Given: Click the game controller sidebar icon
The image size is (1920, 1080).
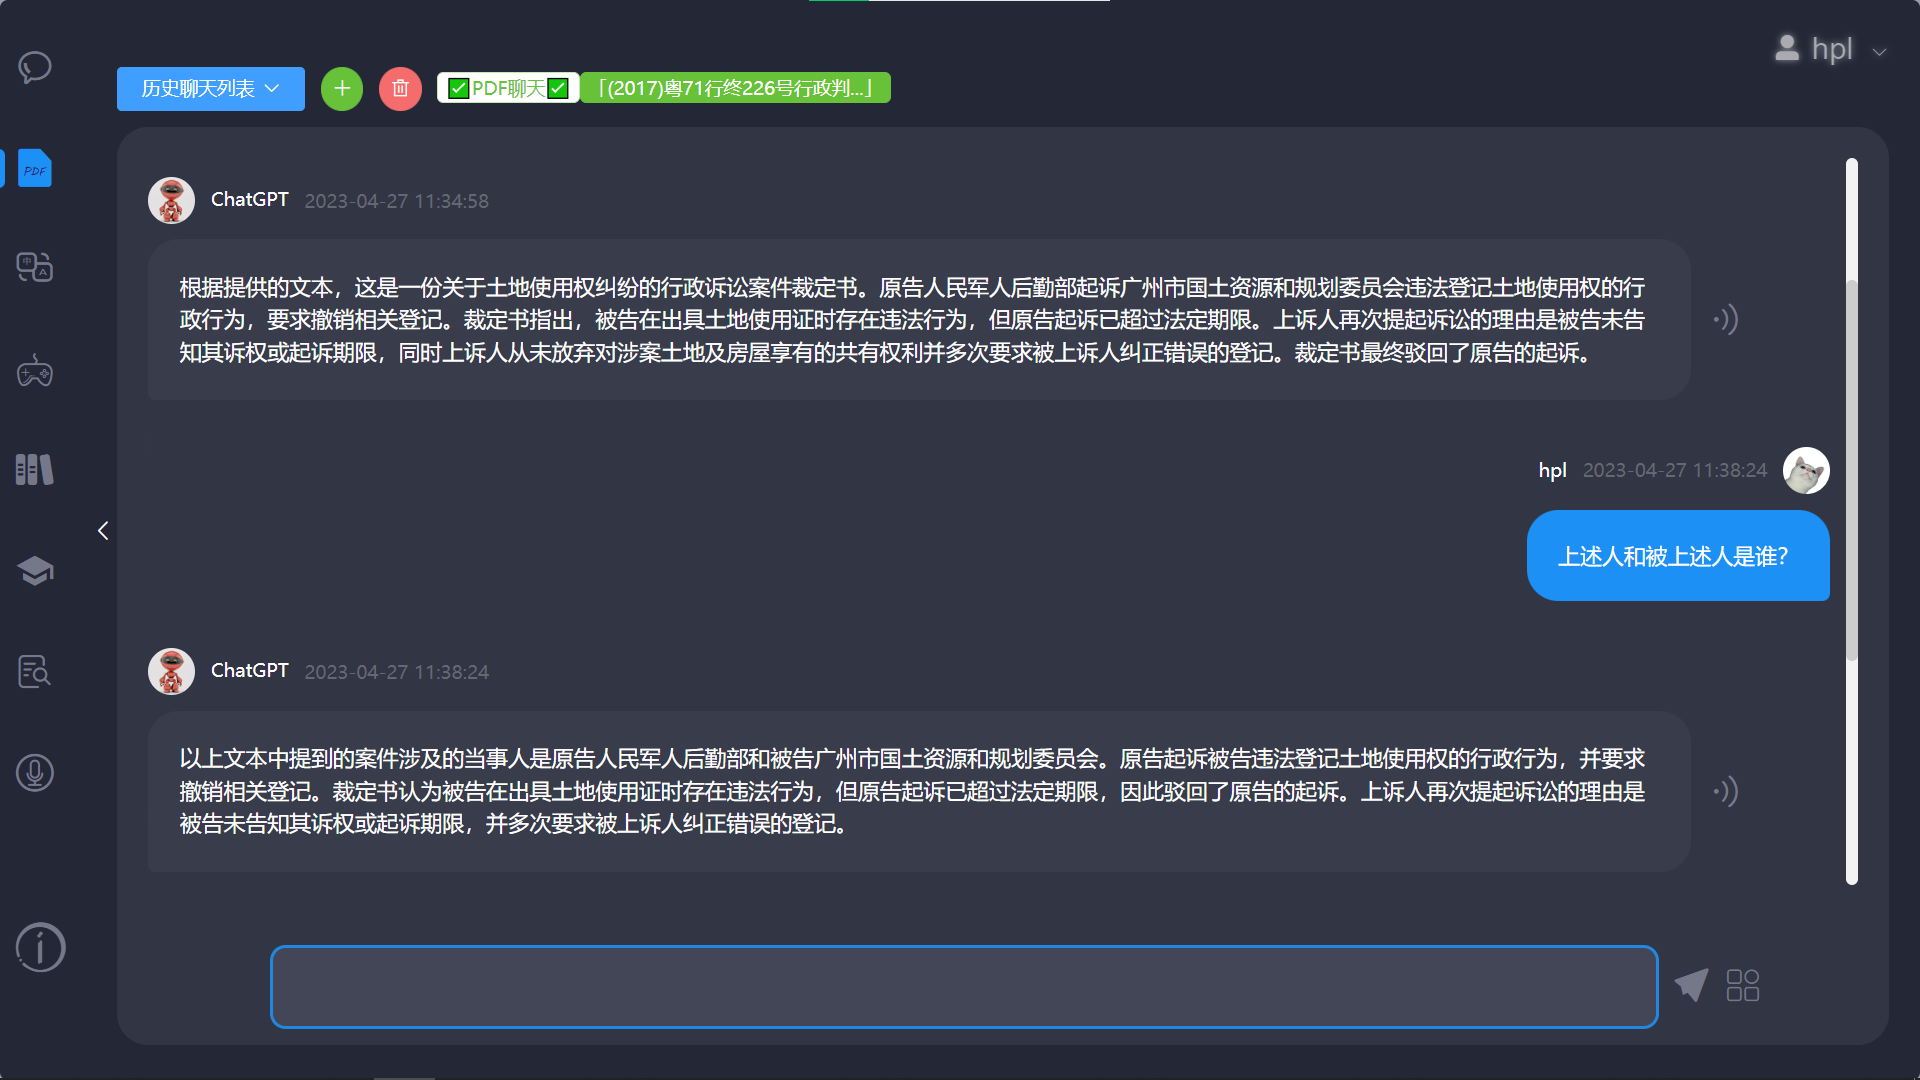Looking at the screenshot, I should (35, 371).
